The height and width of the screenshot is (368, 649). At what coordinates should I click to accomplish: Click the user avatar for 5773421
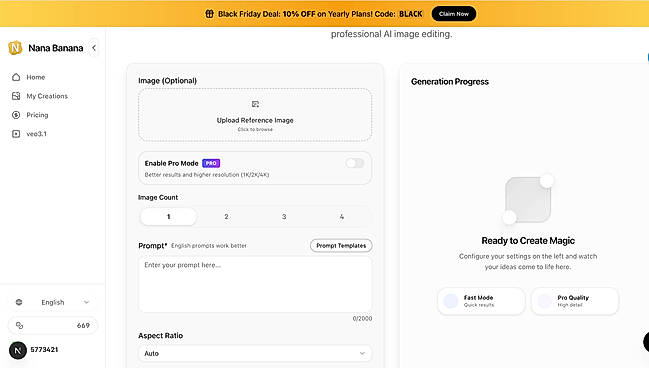tap(18, 350)
